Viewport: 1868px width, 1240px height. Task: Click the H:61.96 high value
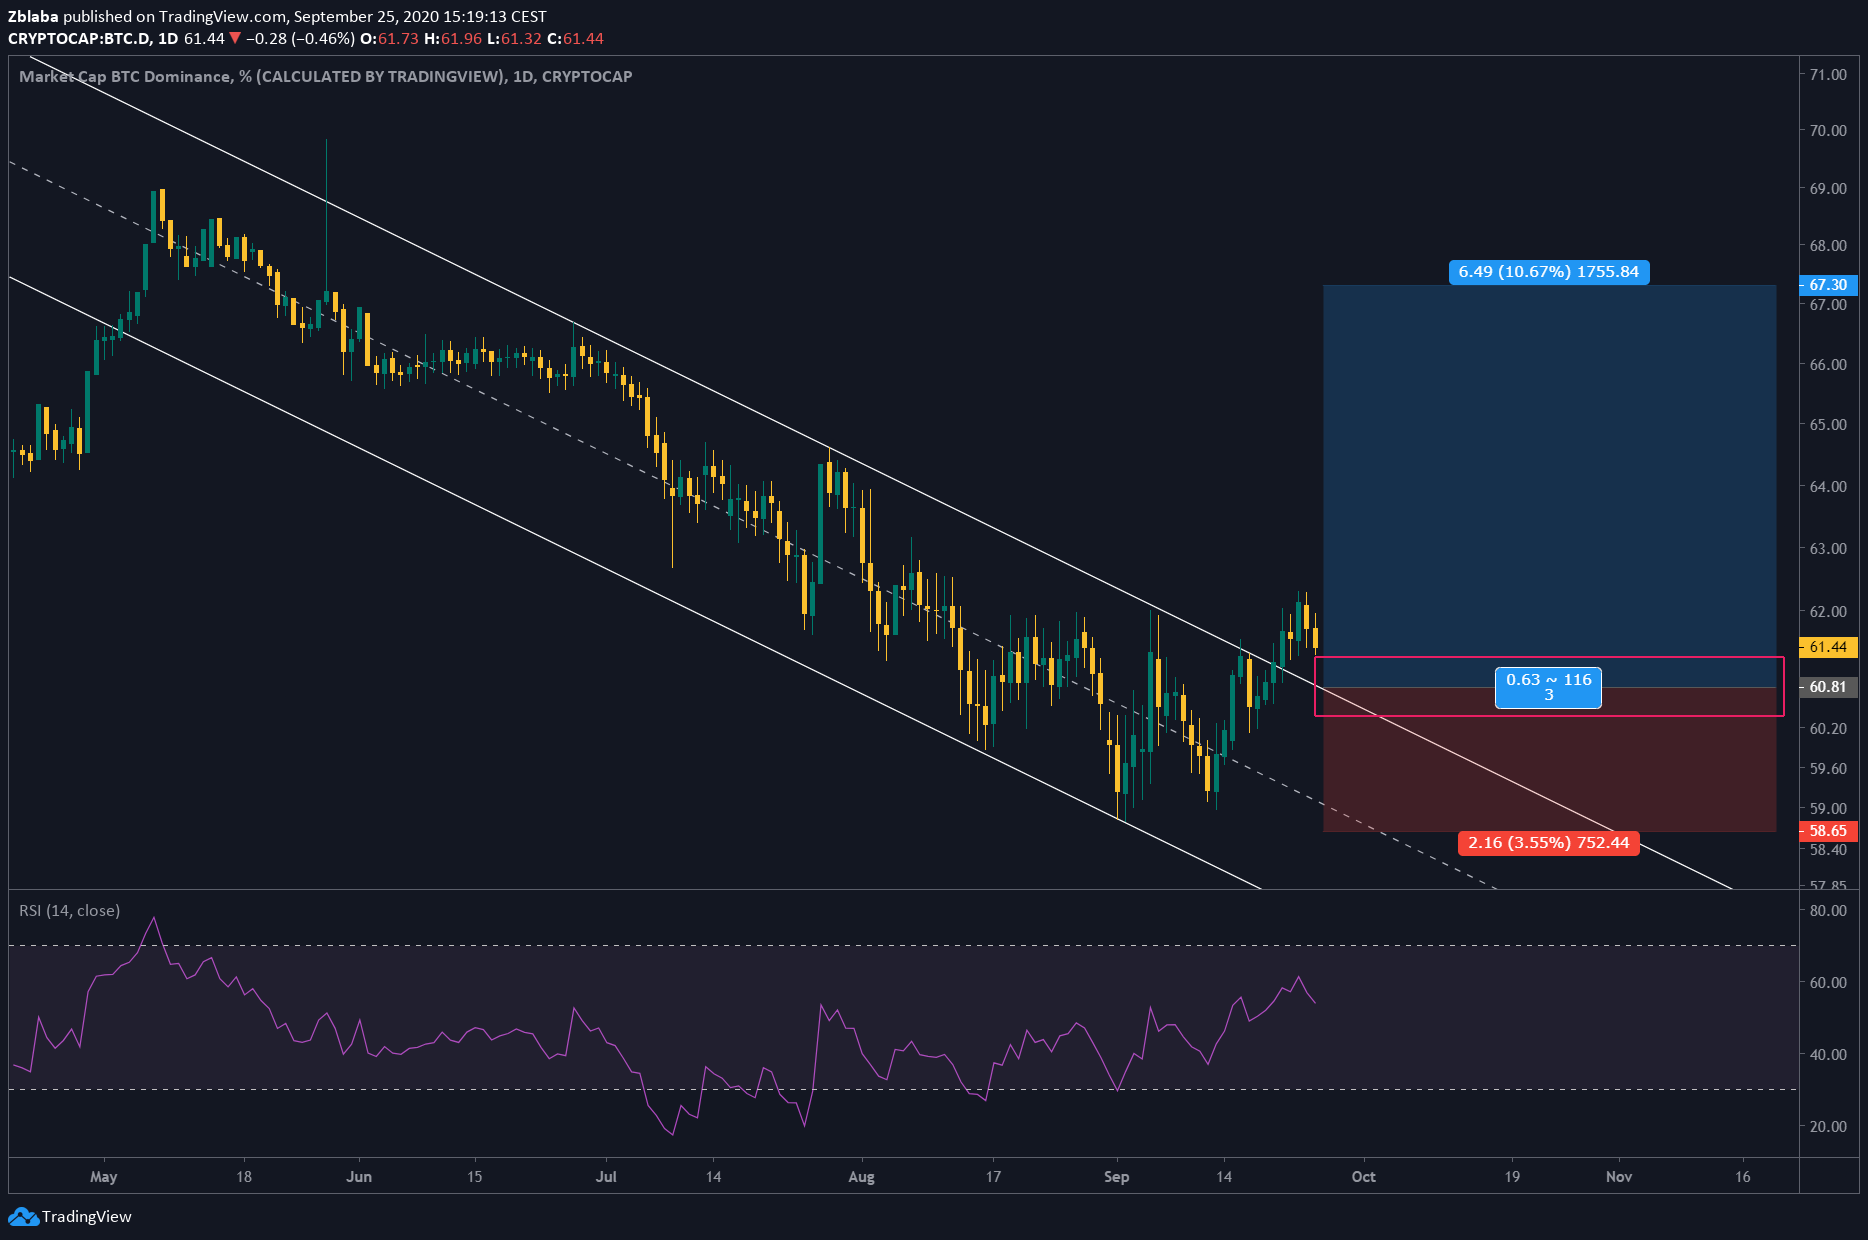click(453, 38)
